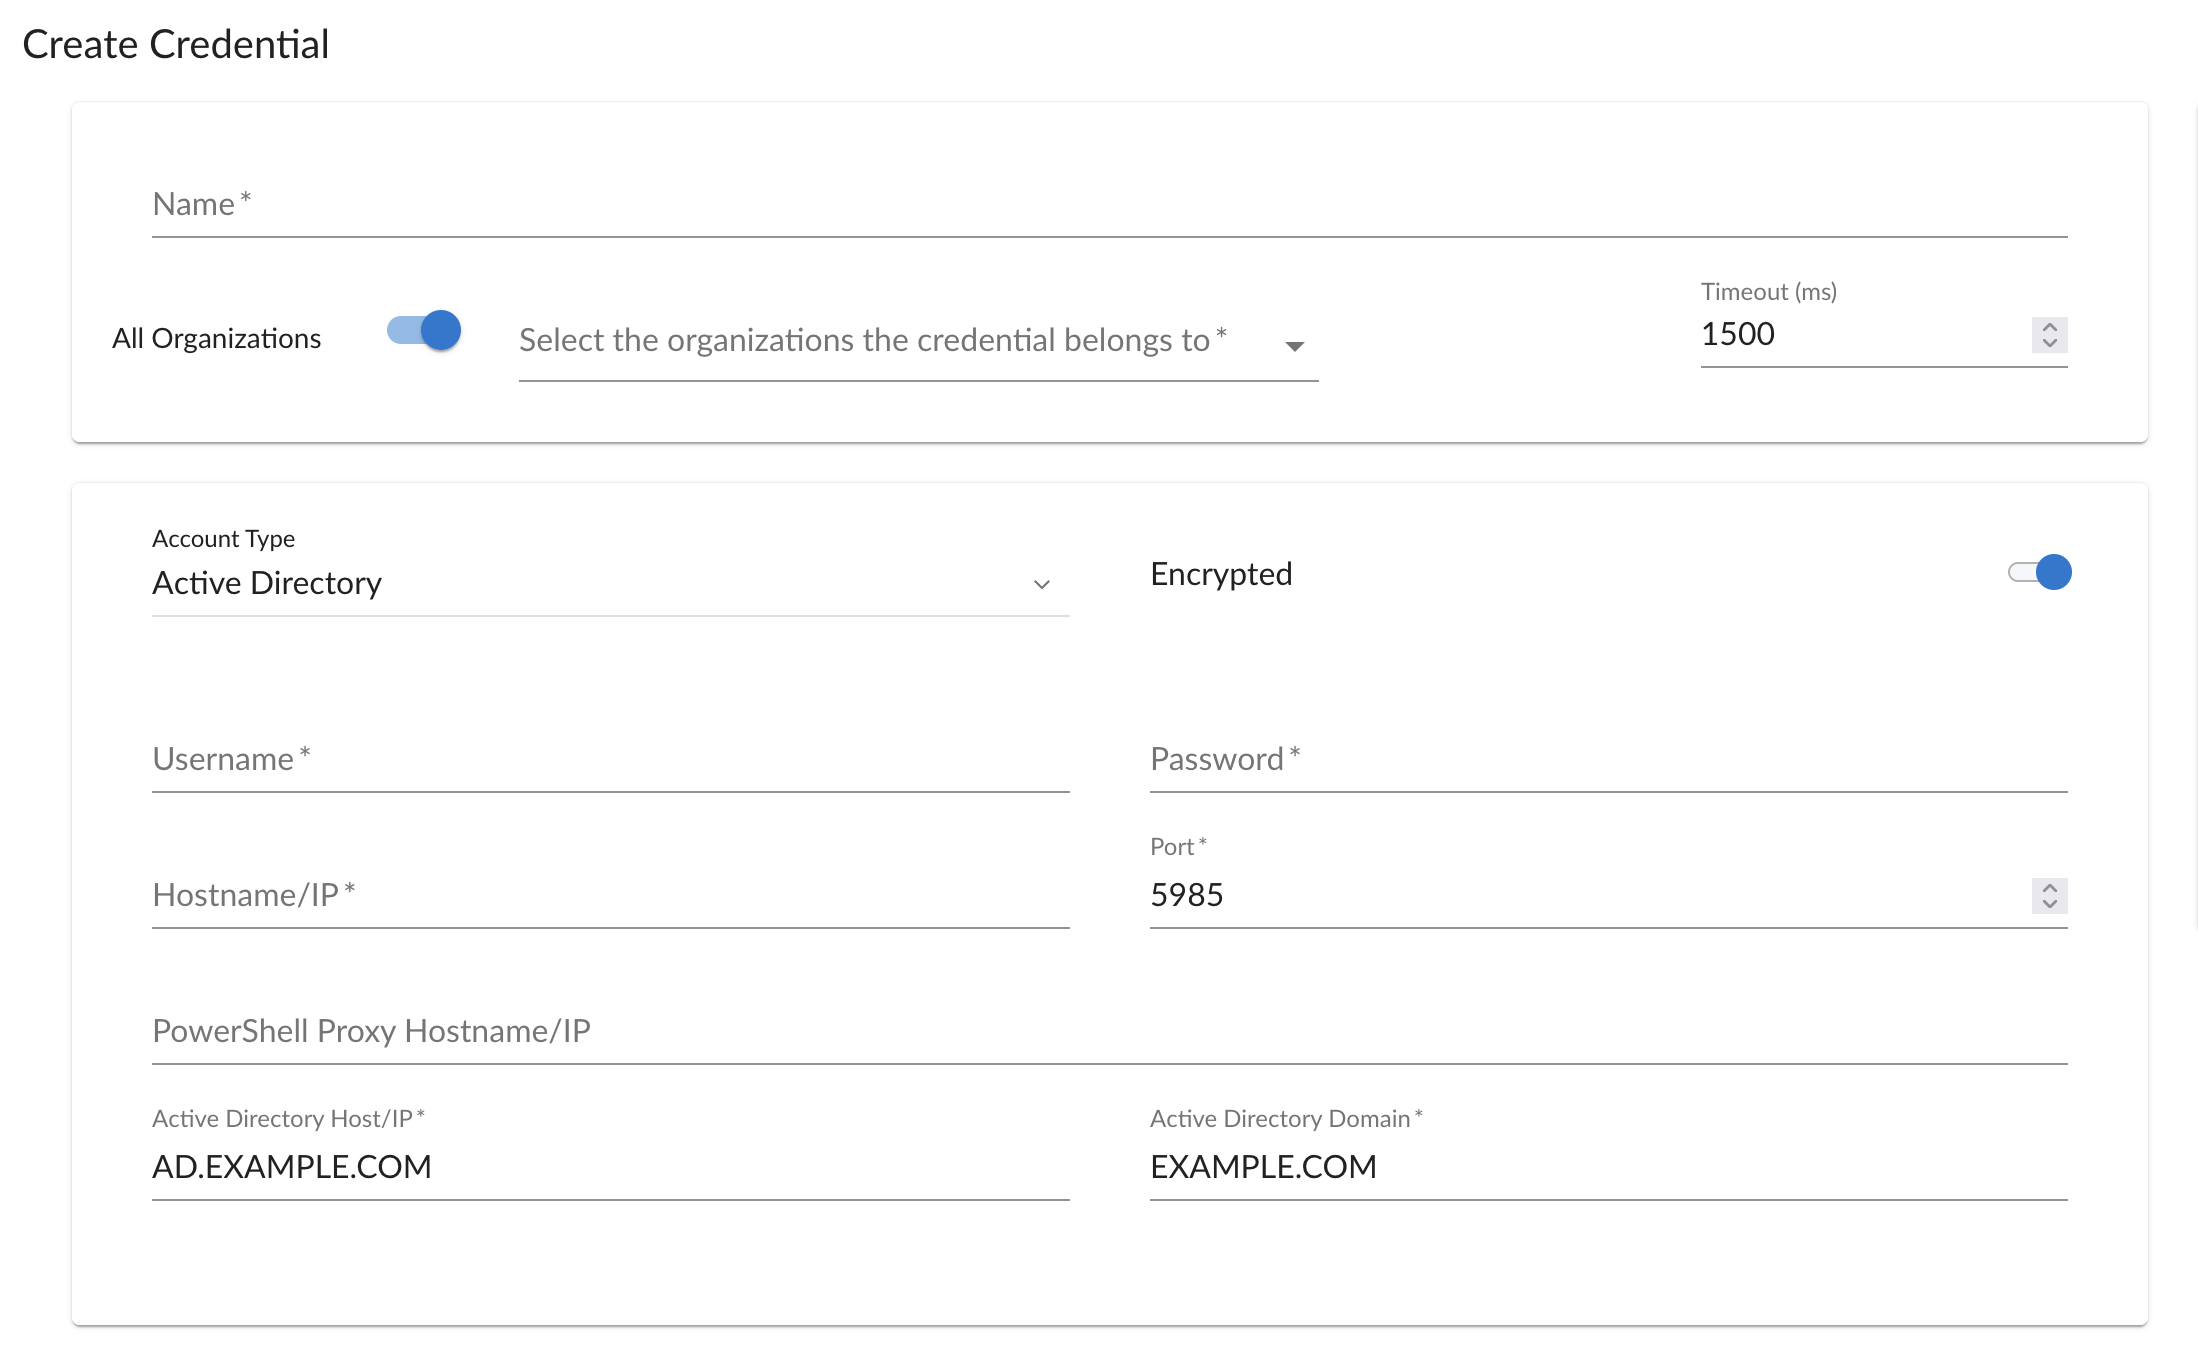Click the PowerShell Proxy Hostname/IP field
The height and width of the screenshot is (1368, 2198).
coord(1108,1032)
